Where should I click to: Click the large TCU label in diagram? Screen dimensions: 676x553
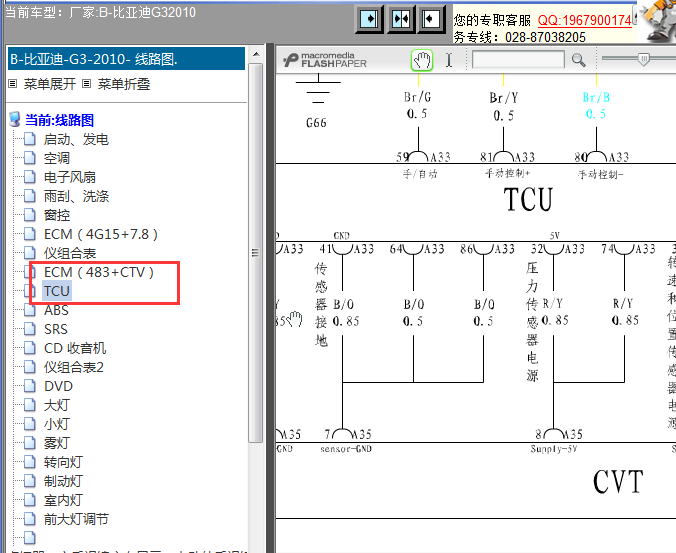click(528, 199)
